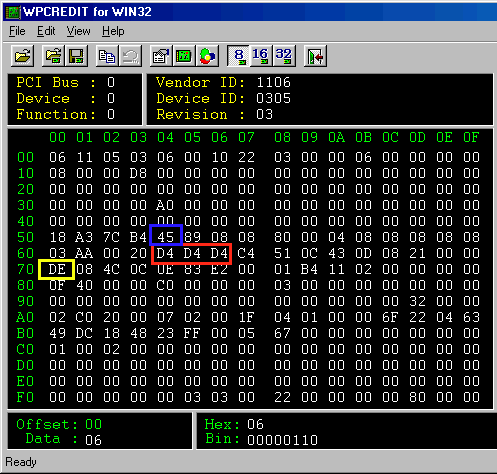Select the blue-boxed 45 byte at offset 54
The height and width of the screenshot is (474, 497).
pos(166,237)
